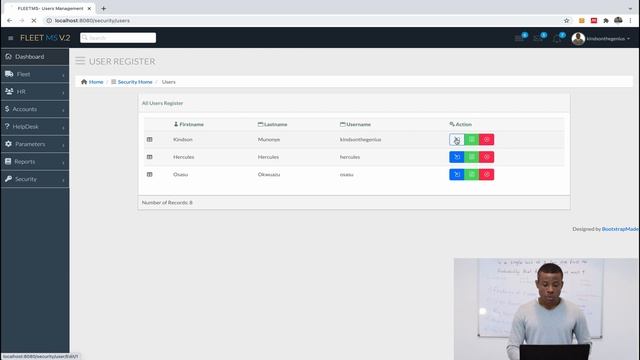Click the green details button for Osasu

click(x=471, y=175)
